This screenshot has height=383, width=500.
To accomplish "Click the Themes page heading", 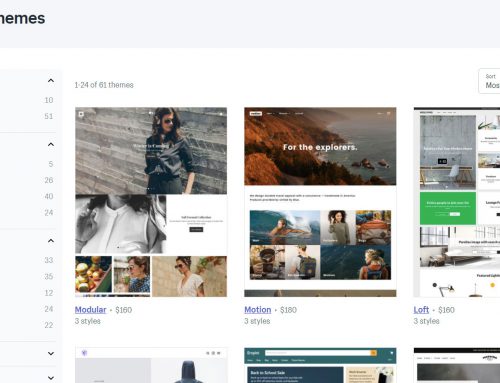I will click(22, 18).
